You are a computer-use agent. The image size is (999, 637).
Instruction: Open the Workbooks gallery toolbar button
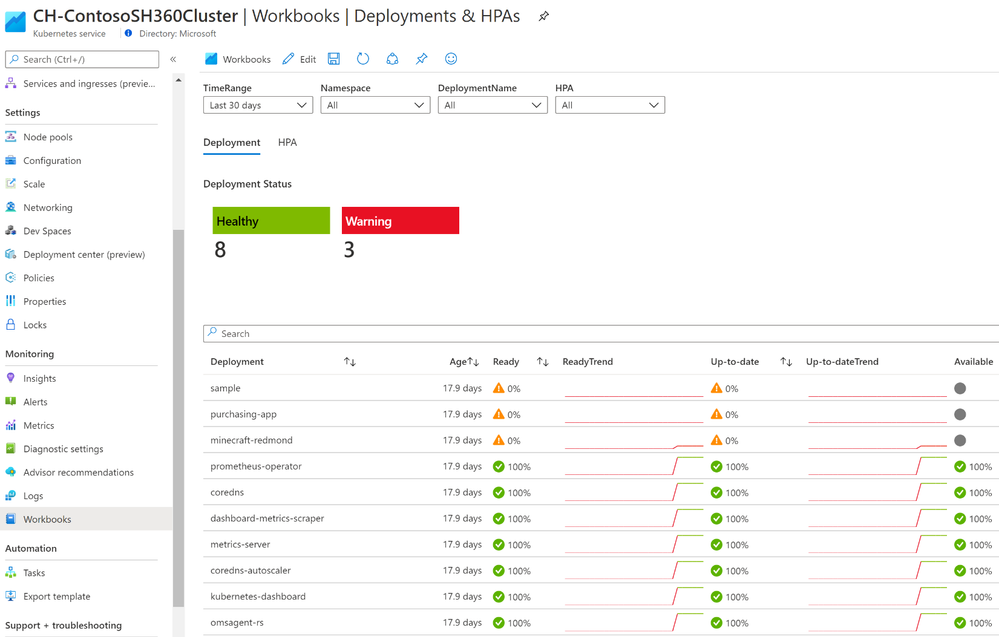(238, 59)
